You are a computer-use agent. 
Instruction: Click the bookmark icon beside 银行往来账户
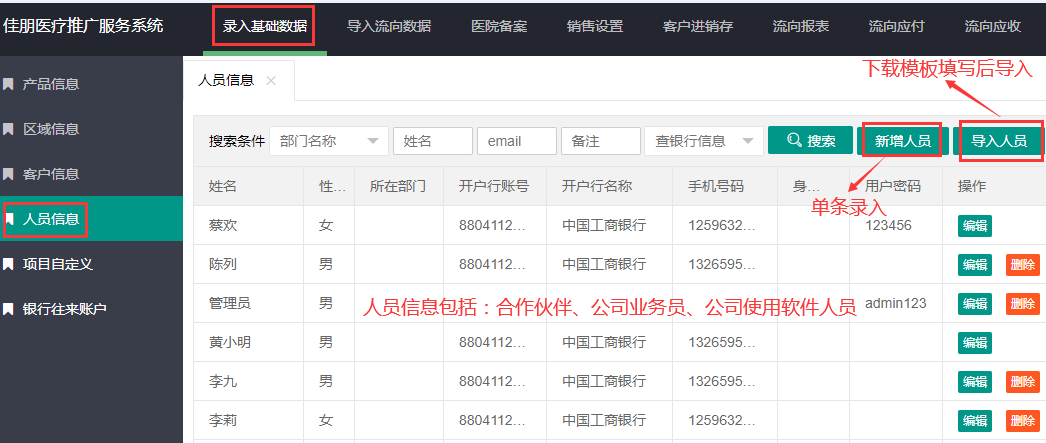(x=9, y=309)
